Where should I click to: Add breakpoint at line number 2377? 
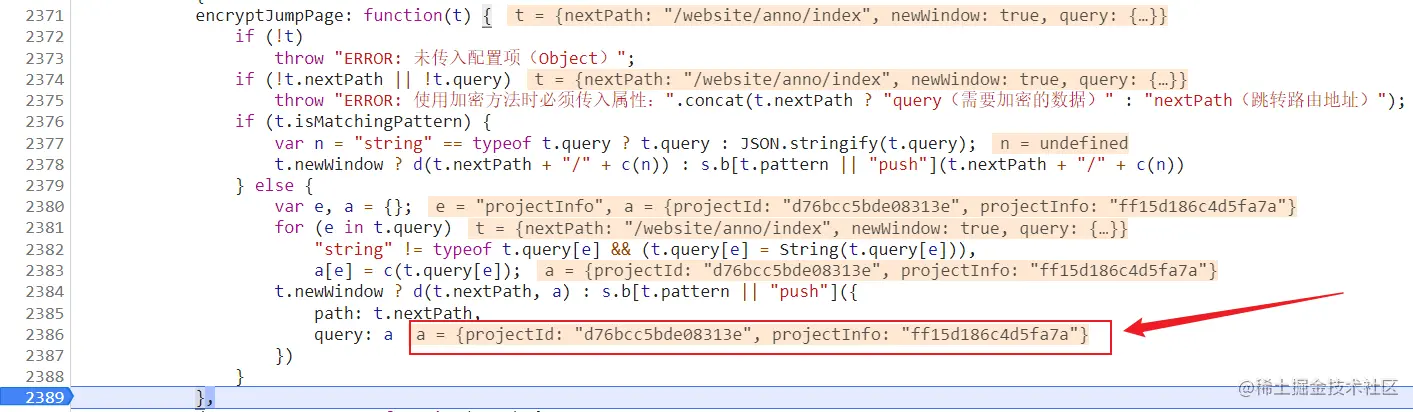click(x=46, y=143)
